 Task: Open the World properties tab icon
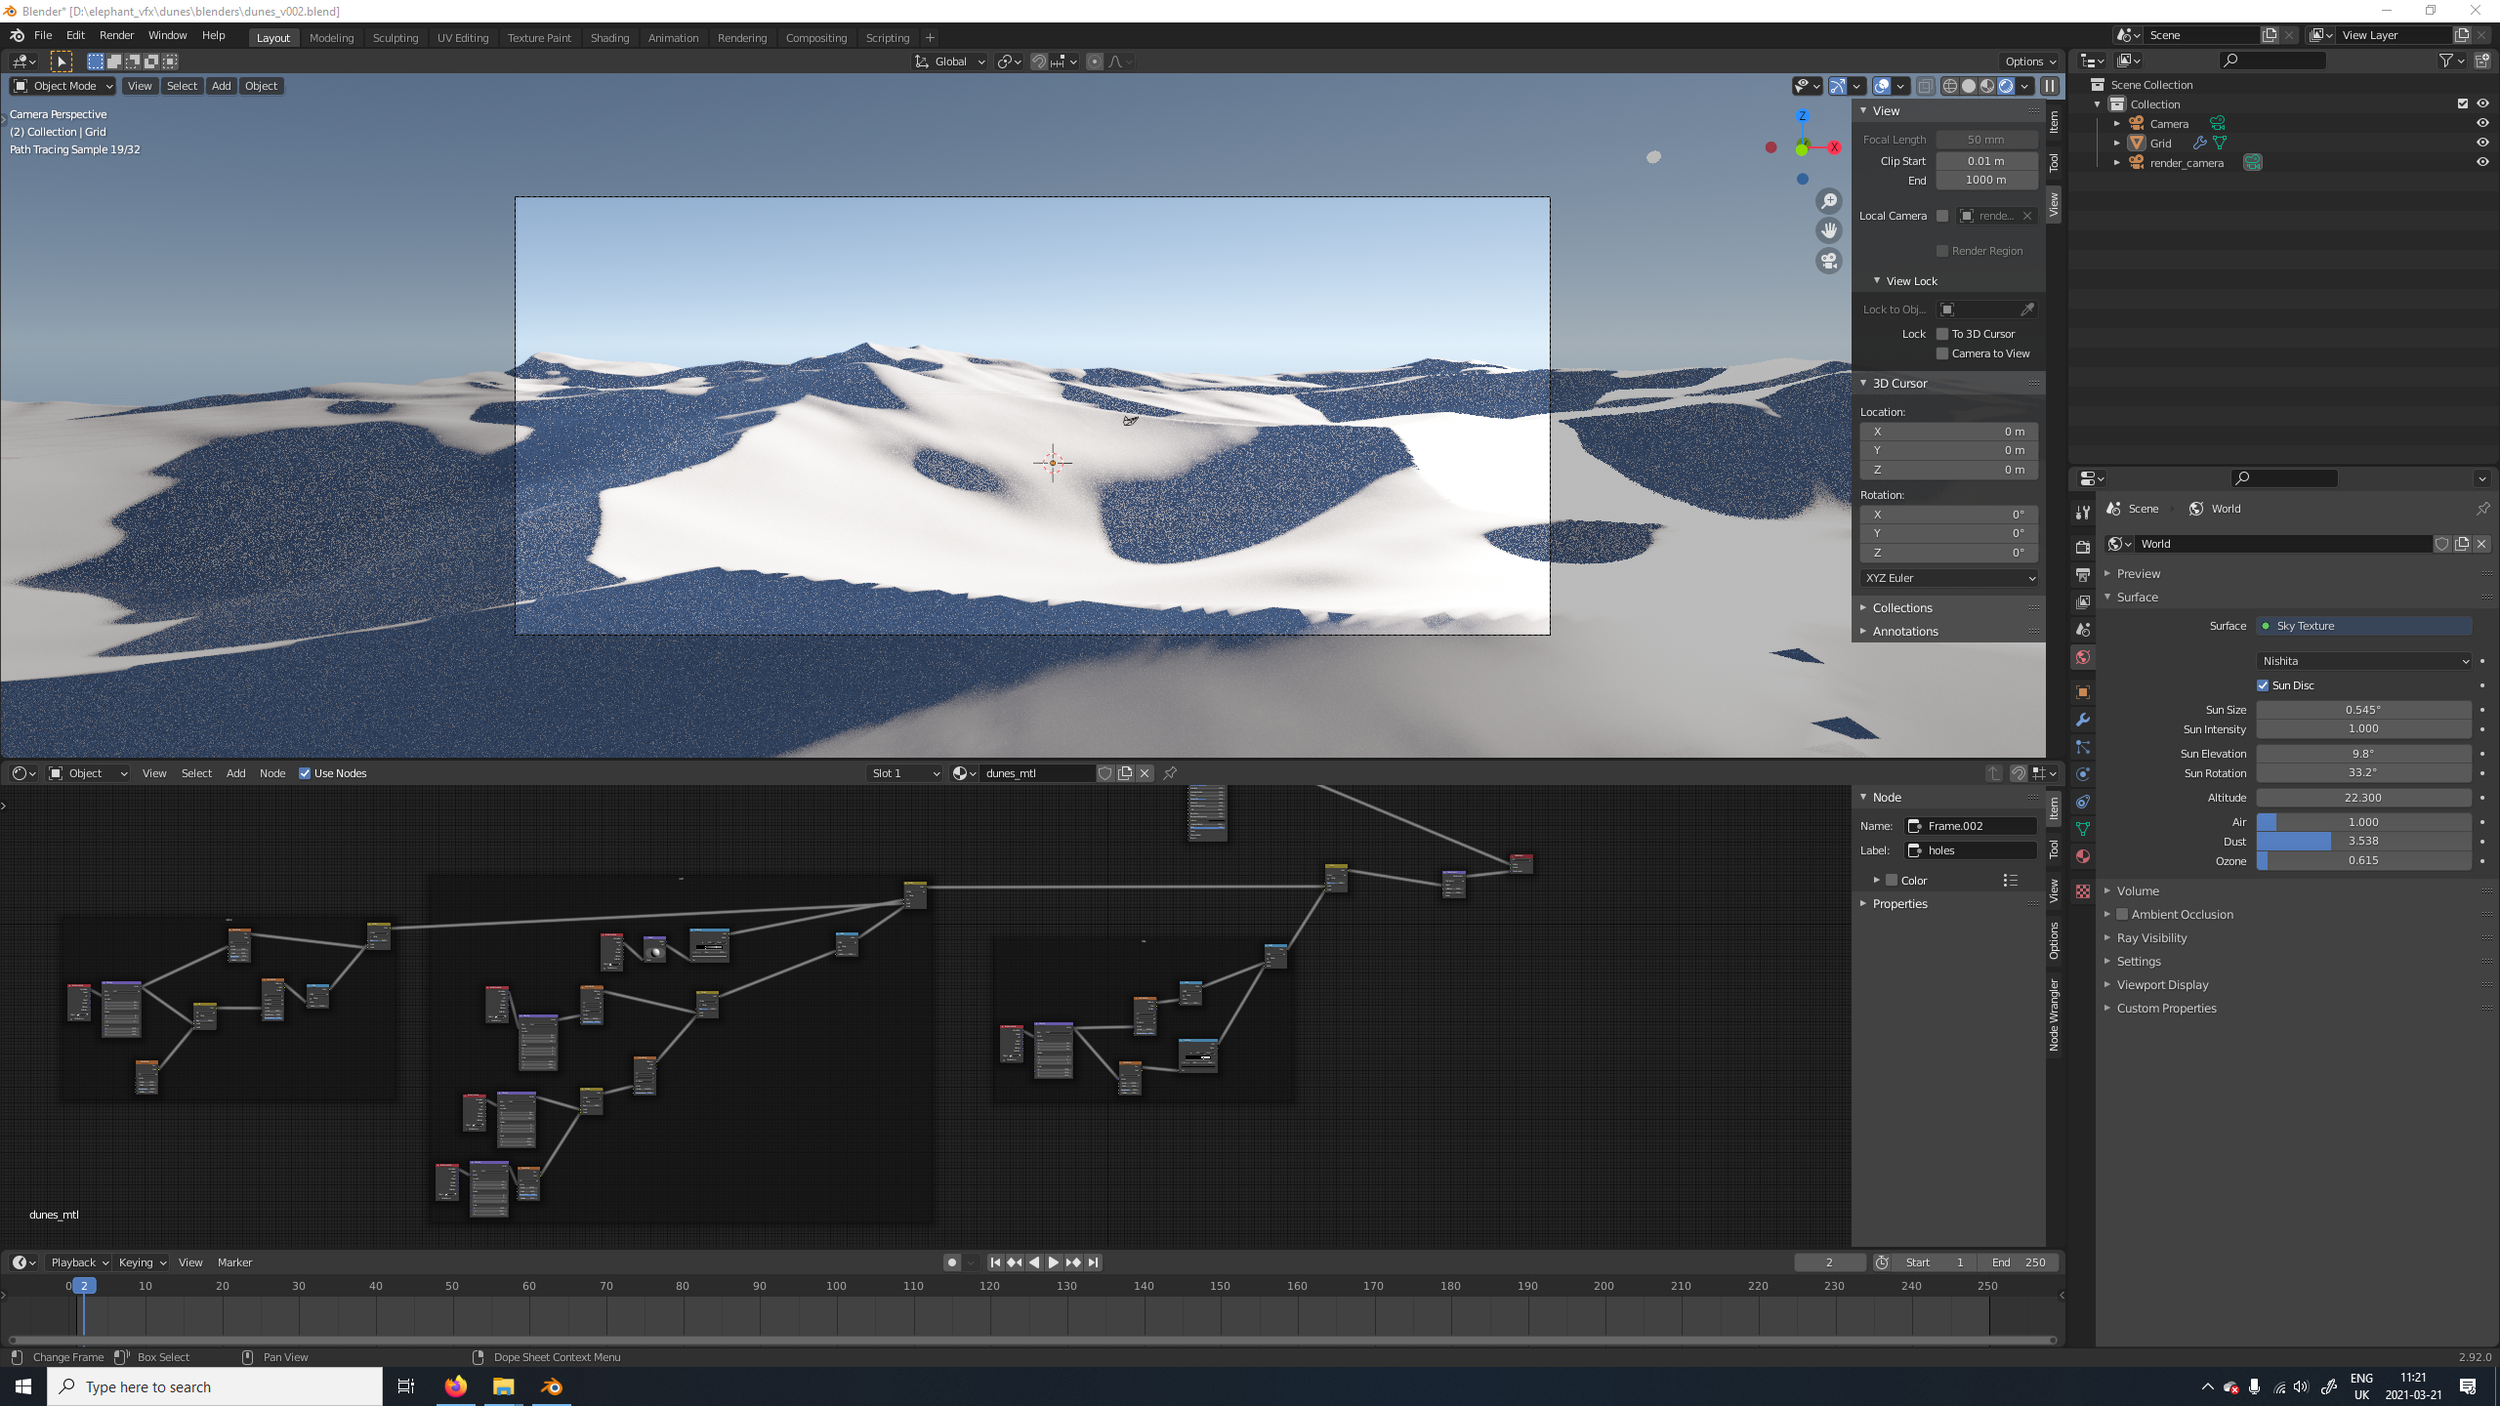pyautogui.click(x=2083, y=657)
